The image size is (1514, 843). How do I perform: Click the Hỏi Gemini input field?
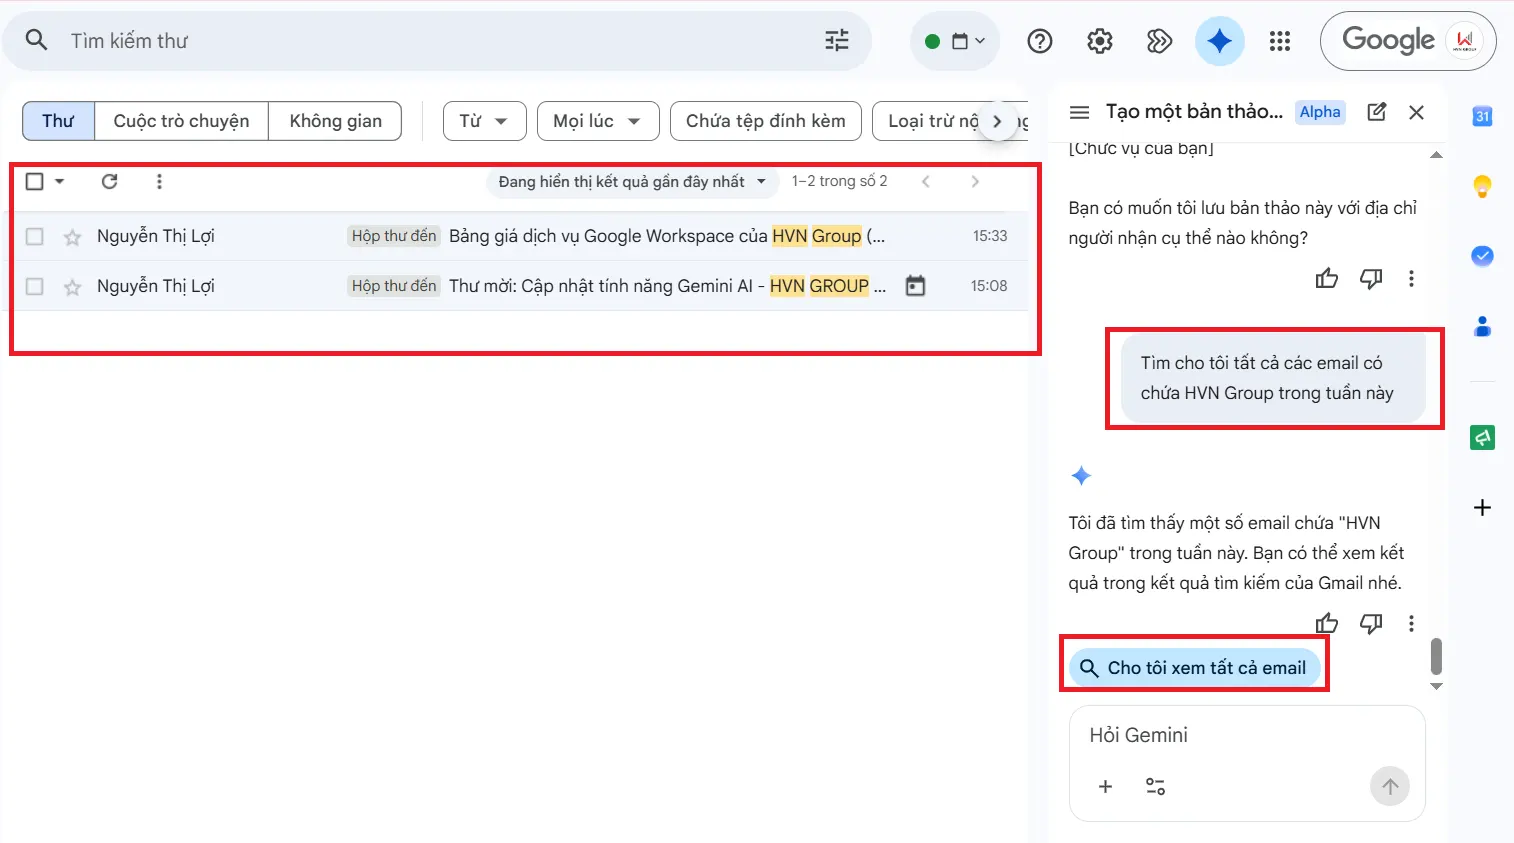[x=1247, y=735]
